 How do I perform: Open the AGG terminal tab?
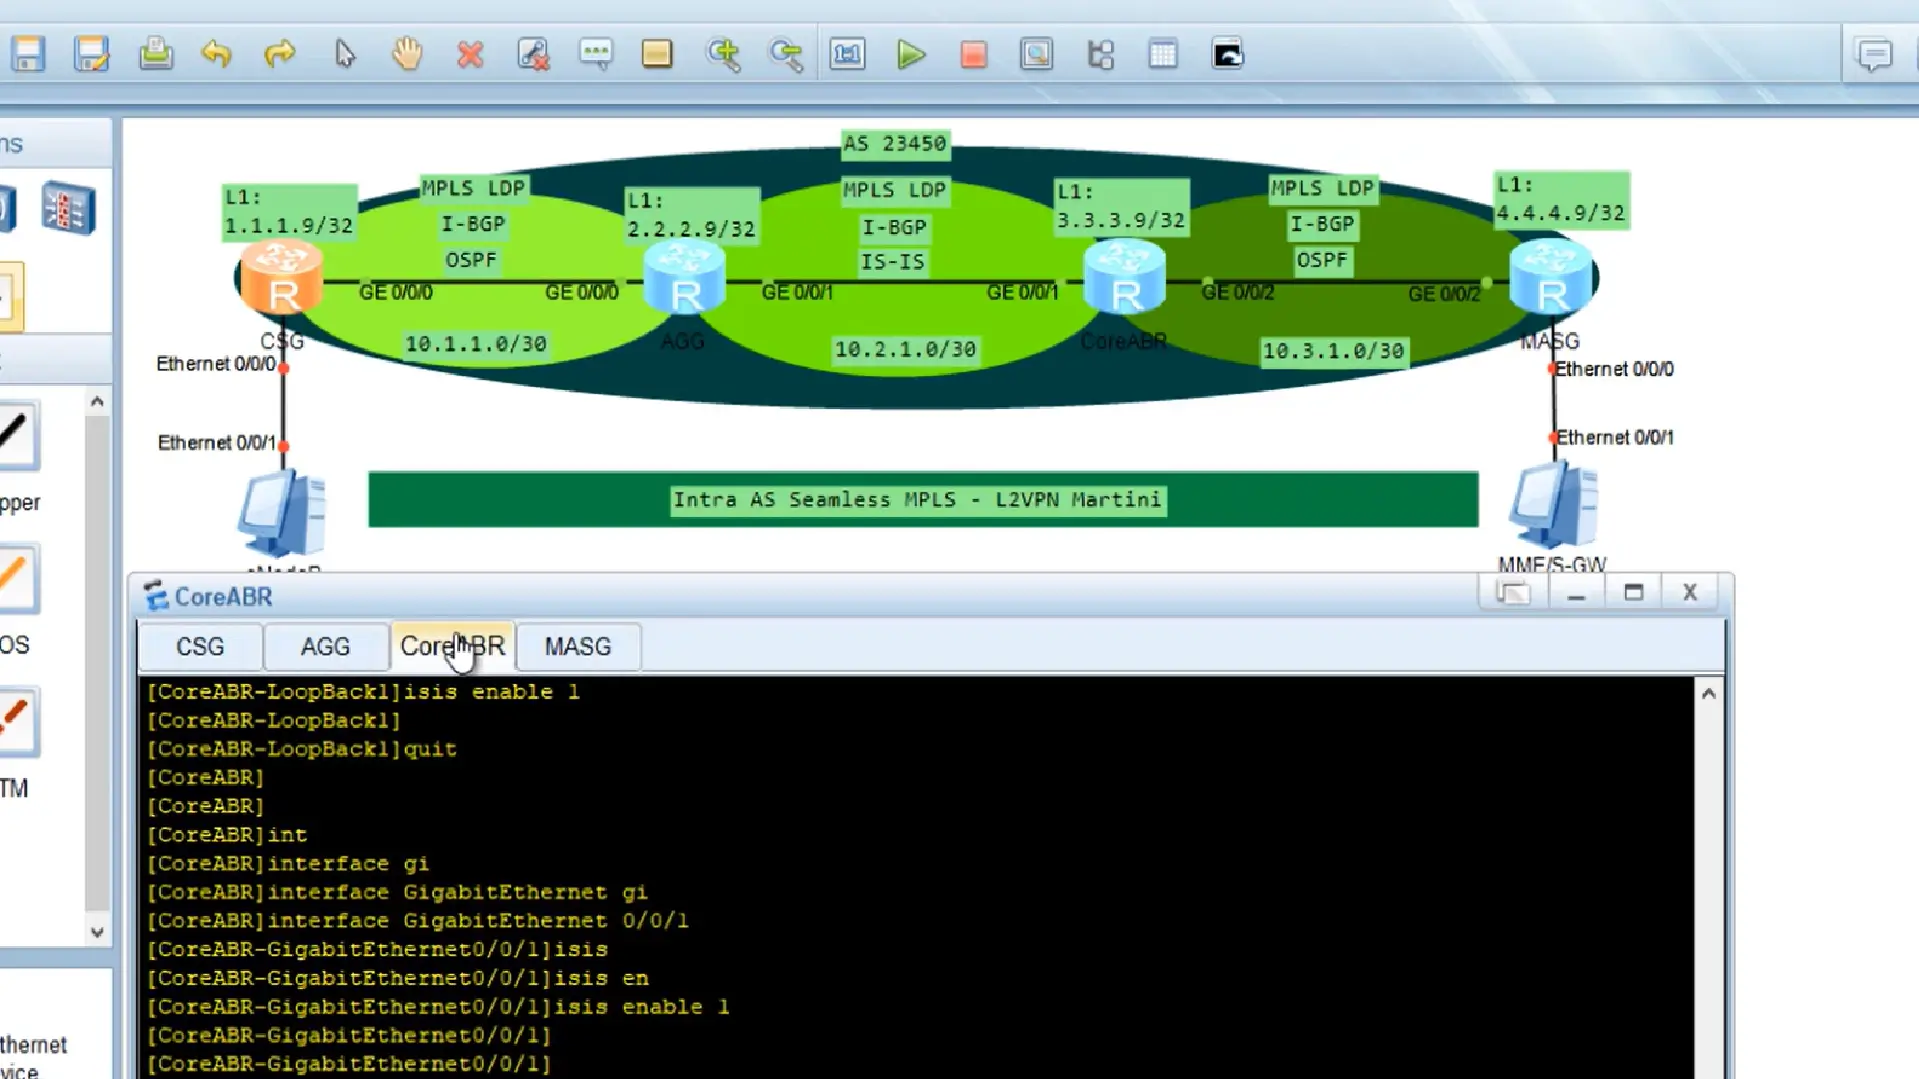click(325, 647)
